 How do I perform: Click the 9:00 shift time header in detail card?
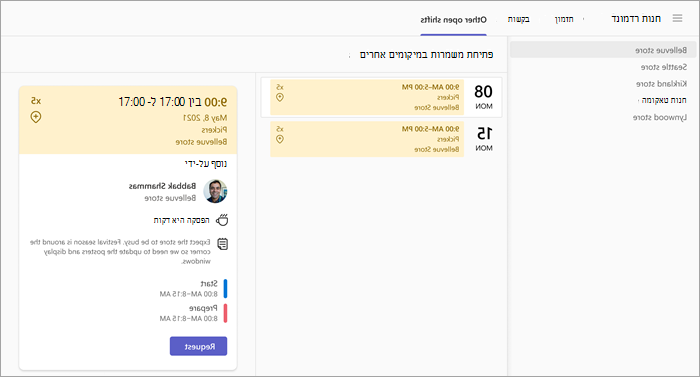[x=173, y=102]
